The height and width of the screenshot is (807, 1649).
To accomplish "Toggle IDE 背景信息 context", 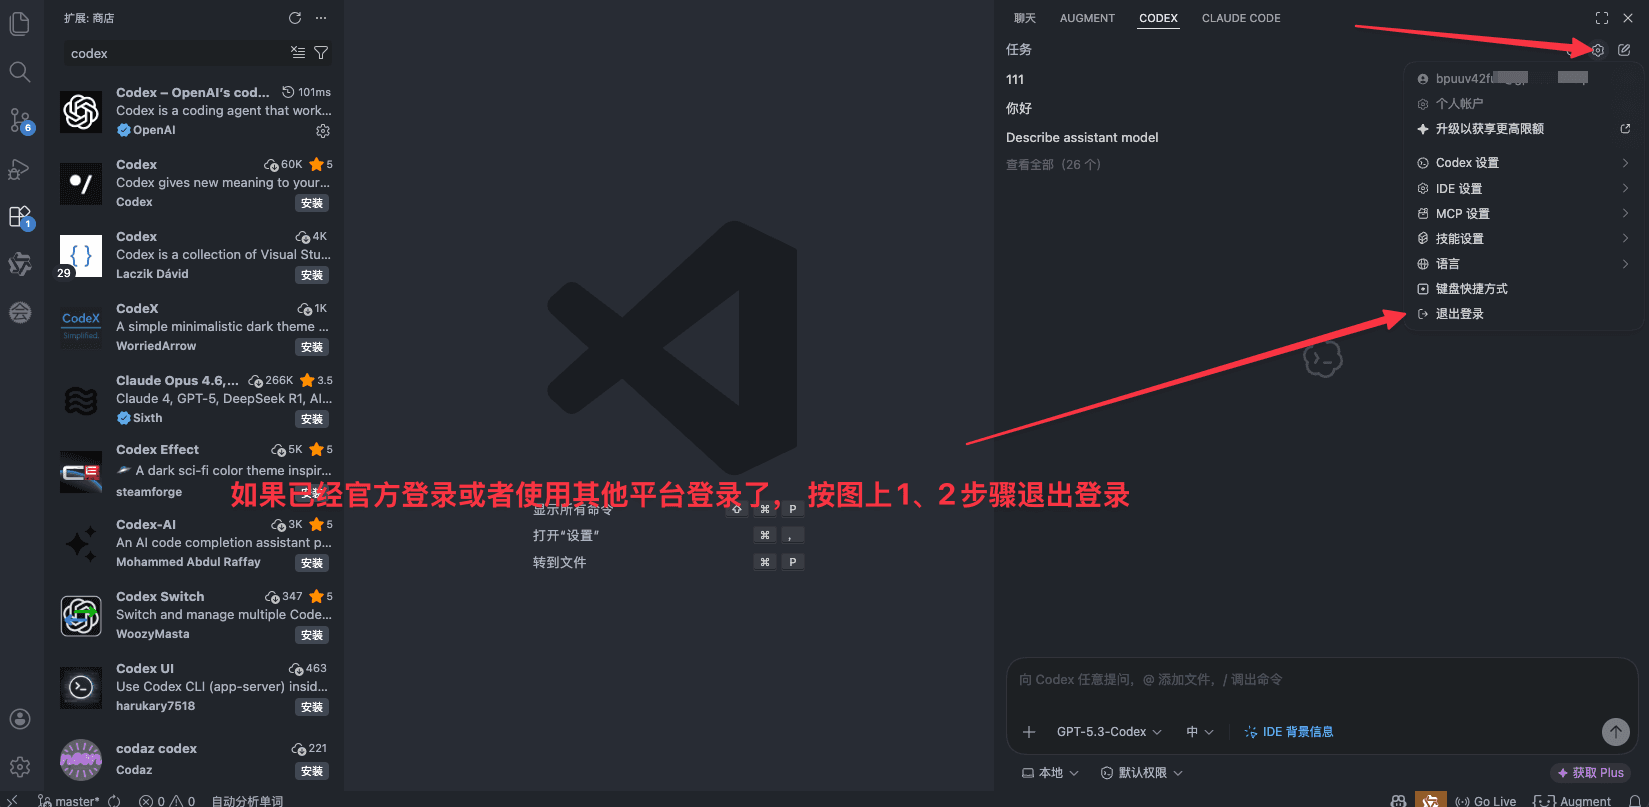I will [1288, 732].
